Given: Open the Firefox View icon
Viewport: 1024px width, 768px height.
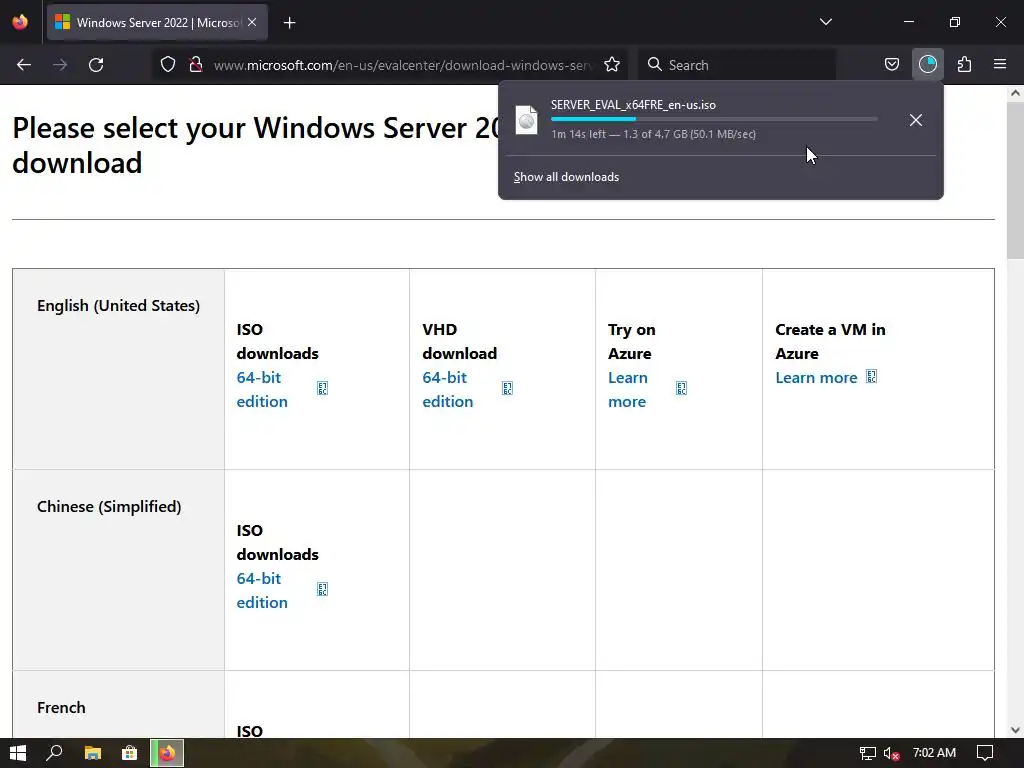Looking at the screenshot, I should click(x=20, y=22).
